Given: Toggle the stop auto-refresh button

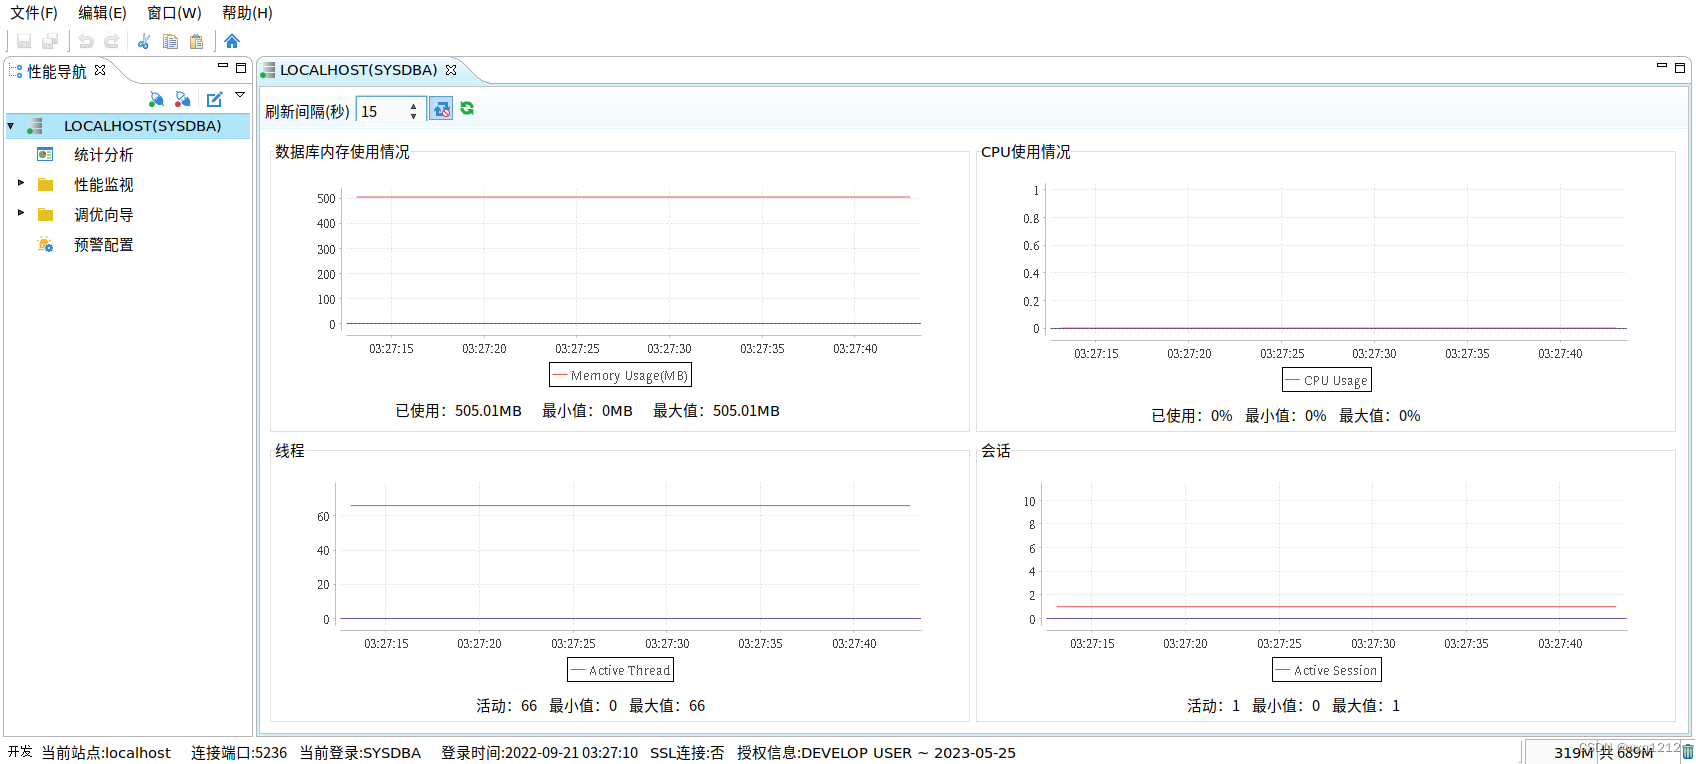Looking at the screenshot, I should (x=441, y=109).
